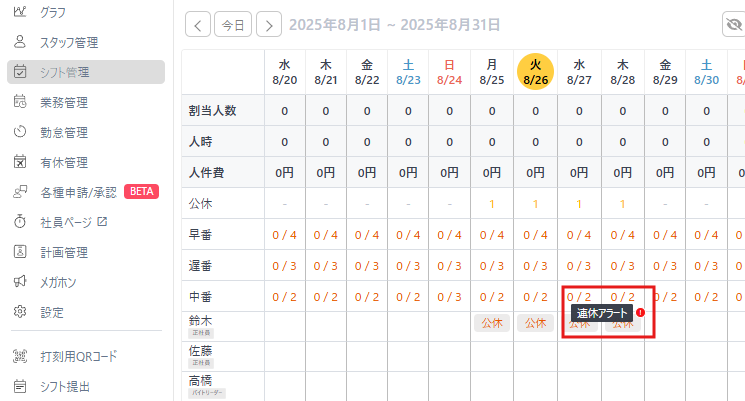Toggle visibility with the eye-slash button
The image size is (745, 401).
click(732, 25)
